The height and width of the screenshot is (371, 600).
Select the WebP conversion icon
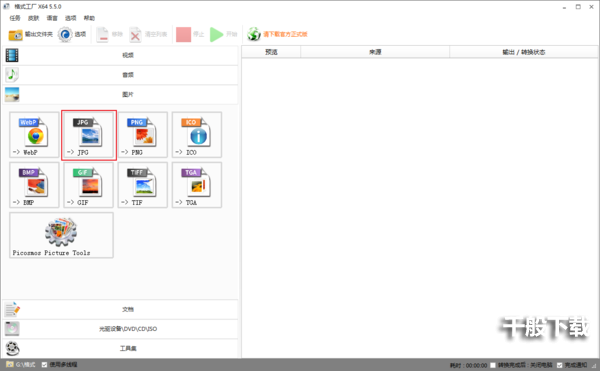click(x=34, y=135)
